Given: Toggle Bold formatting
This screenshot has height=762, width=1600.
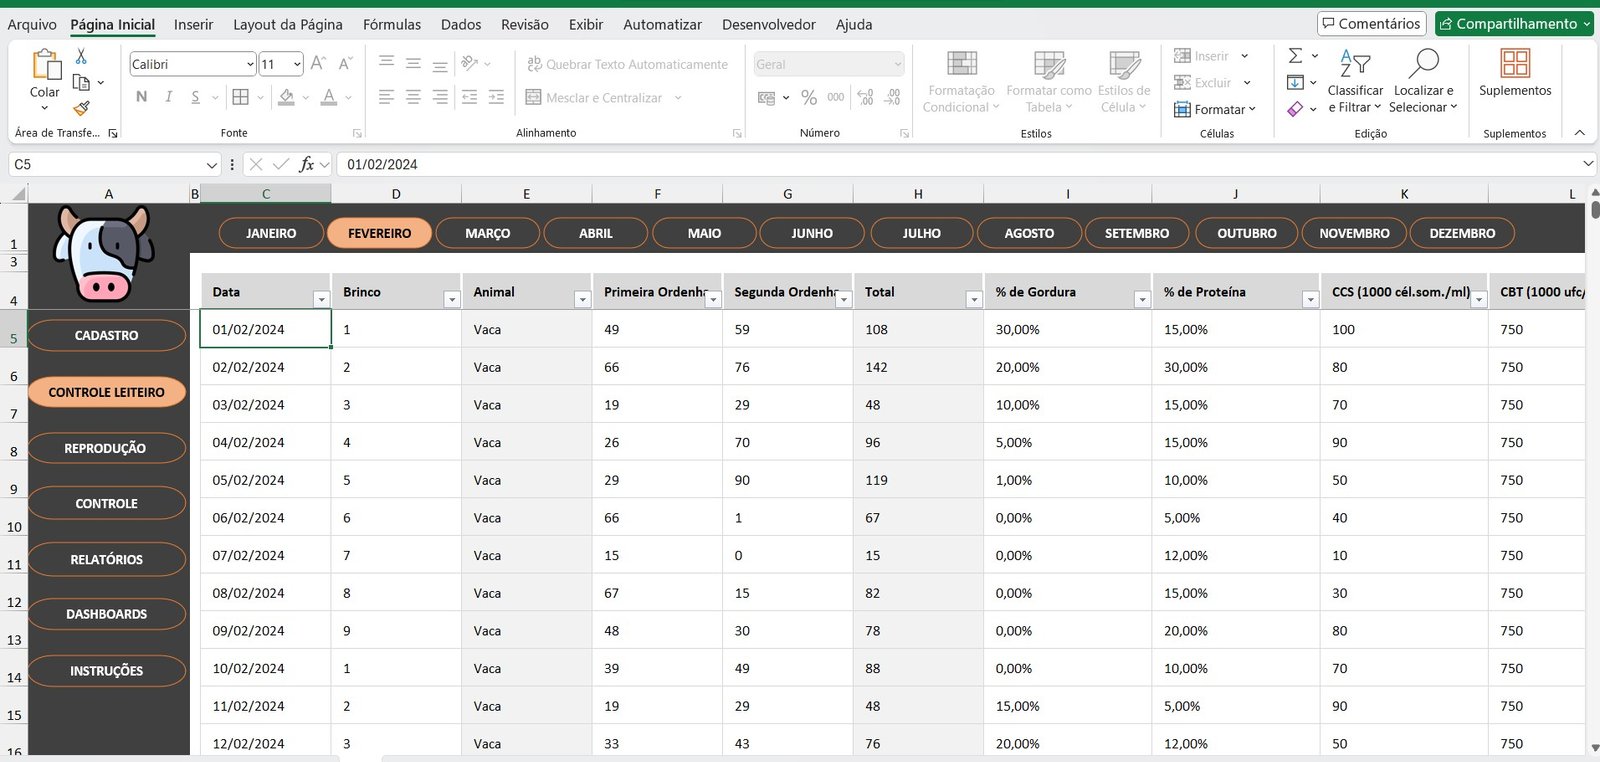Looking at the screenshot, I should point(141,97).
